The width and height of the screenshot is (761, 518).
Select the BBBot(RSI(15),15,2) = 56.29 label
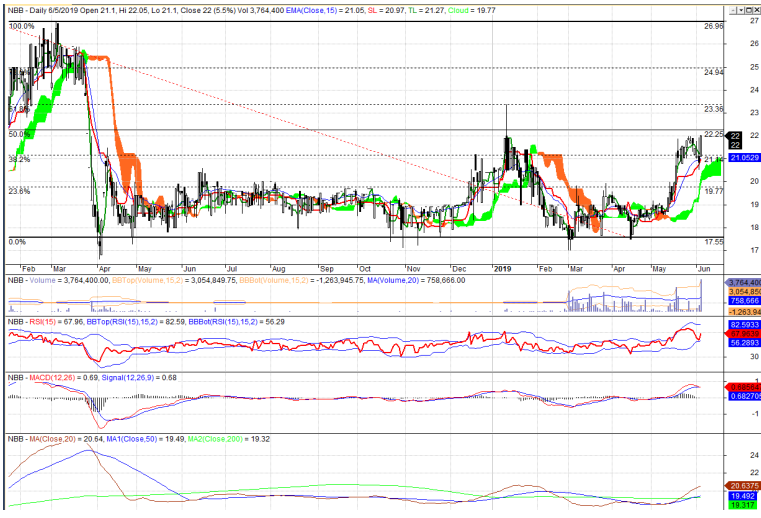pos(236,321)
